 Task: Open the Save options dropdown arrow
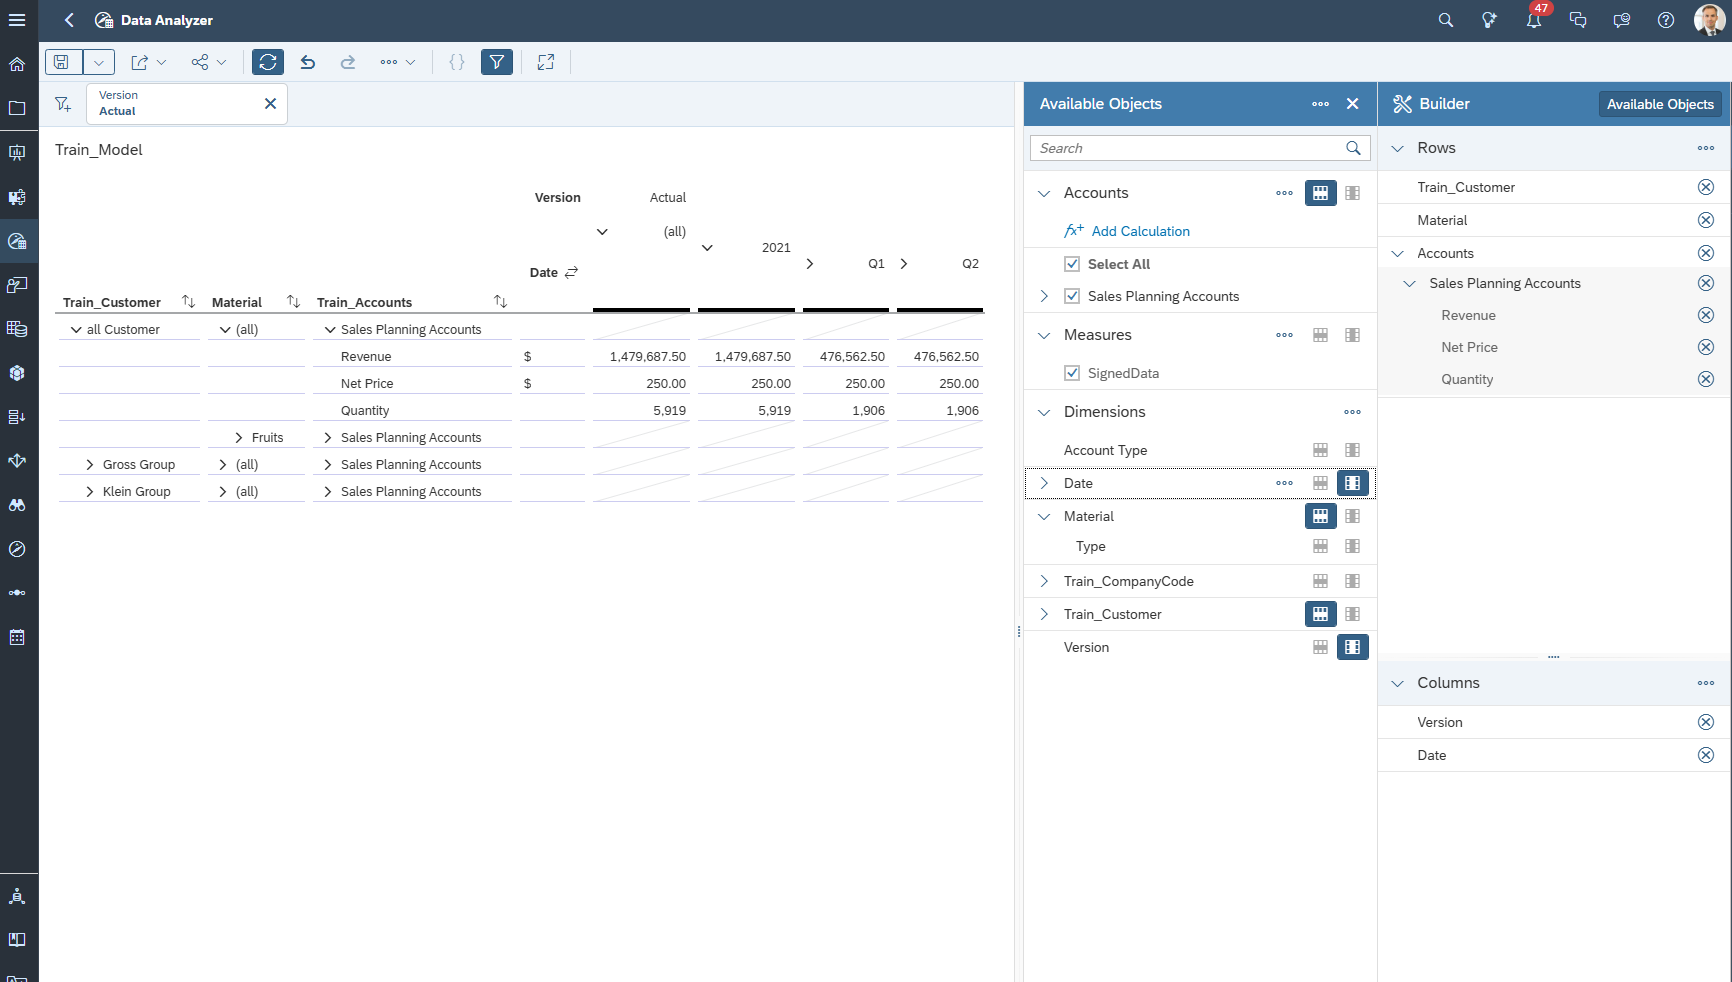point(99,62)
